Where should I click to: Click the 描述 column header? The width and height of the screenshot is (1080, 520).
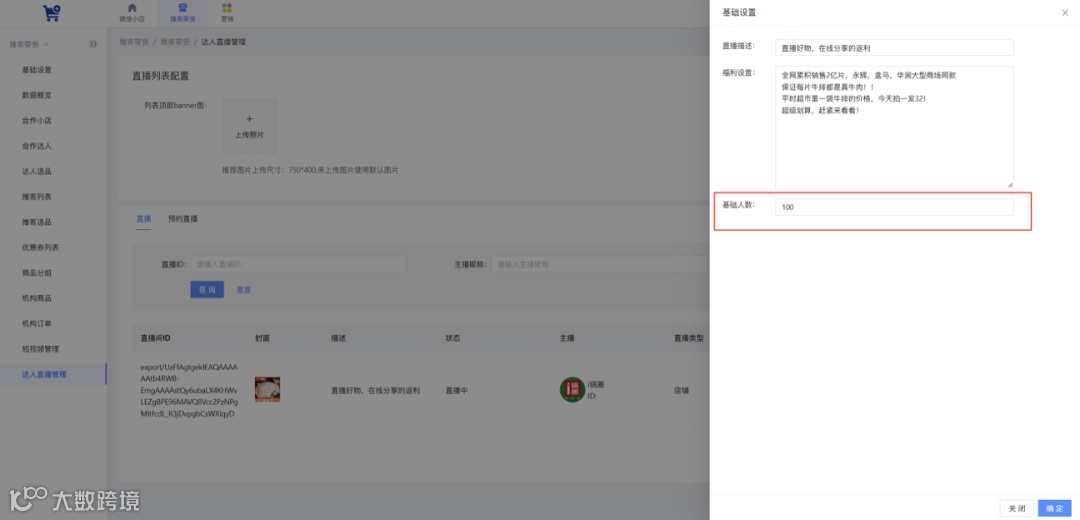(338, 339)
